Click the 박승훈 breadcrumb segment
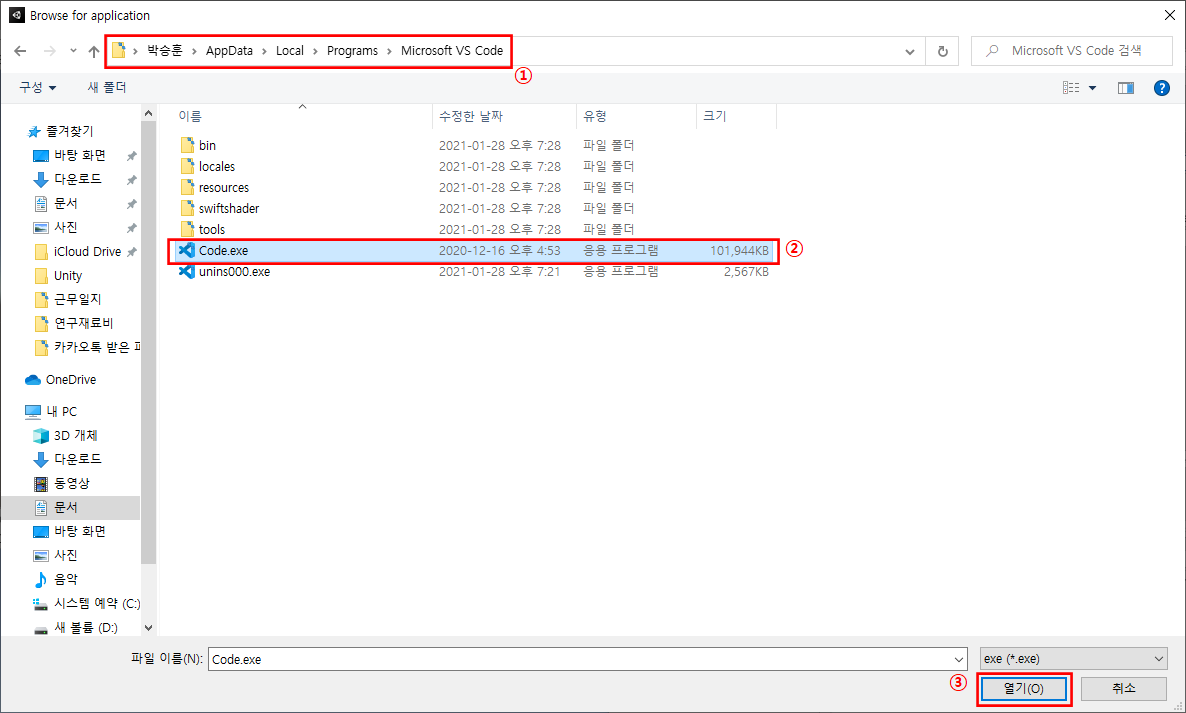Viewport: 1186px width, 713px height. (164, 51)
